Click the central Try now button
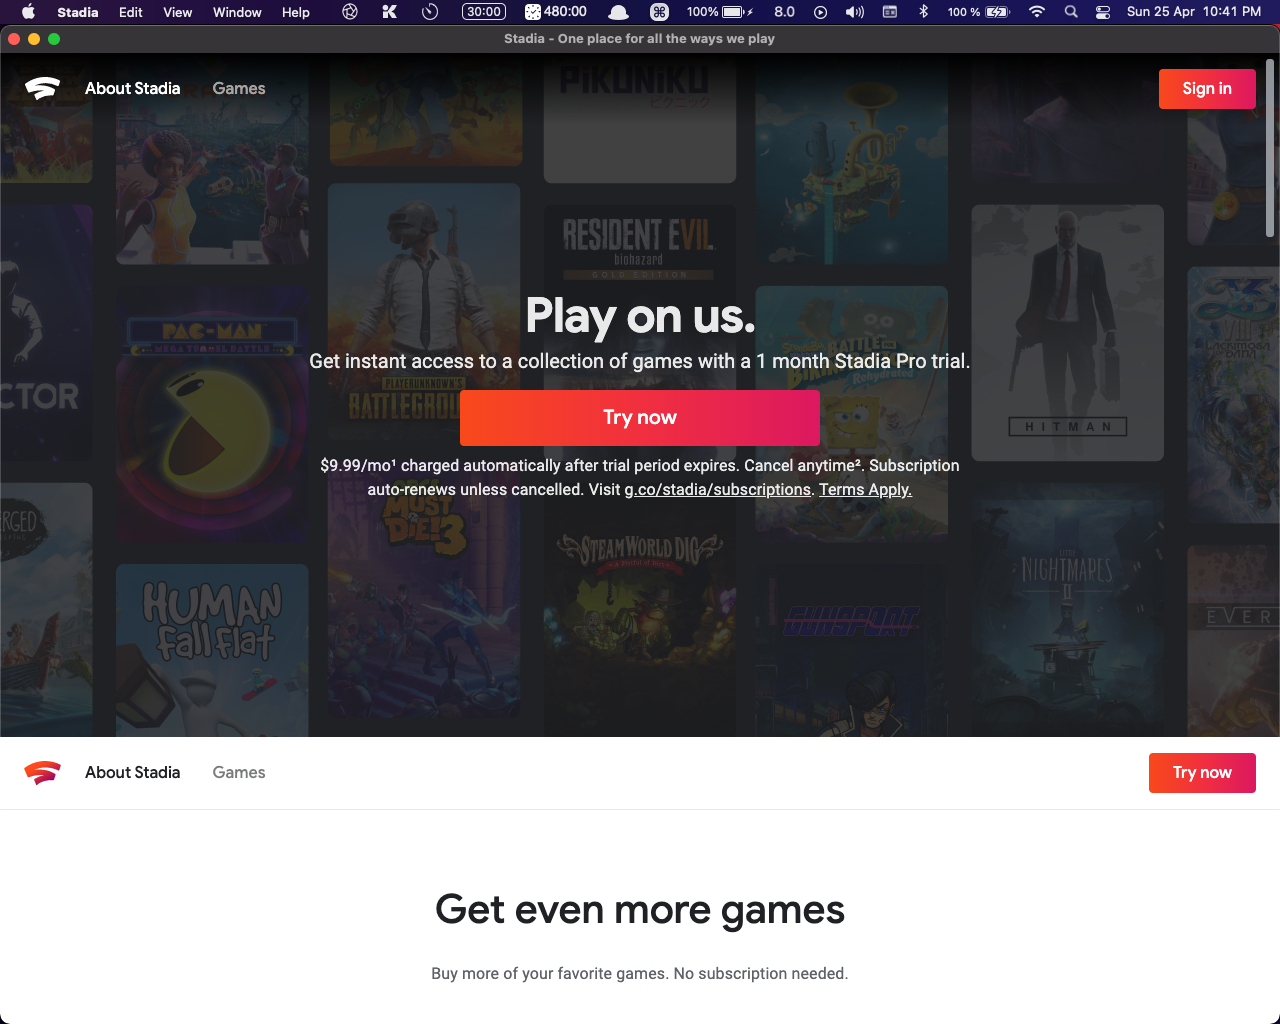Viewport: 1280px width, 1024px height. 640,417
